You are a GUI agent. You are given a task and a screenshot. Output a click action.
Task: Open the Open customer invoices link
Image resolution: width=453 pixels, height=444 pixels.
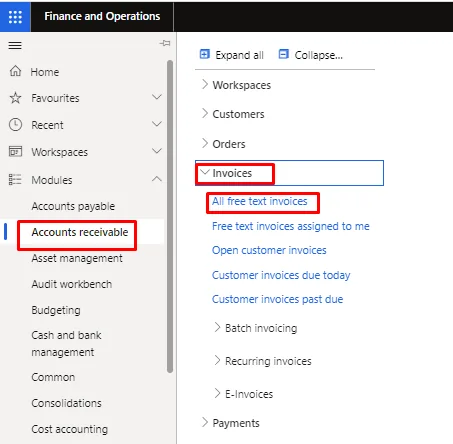tap(269, 250)
